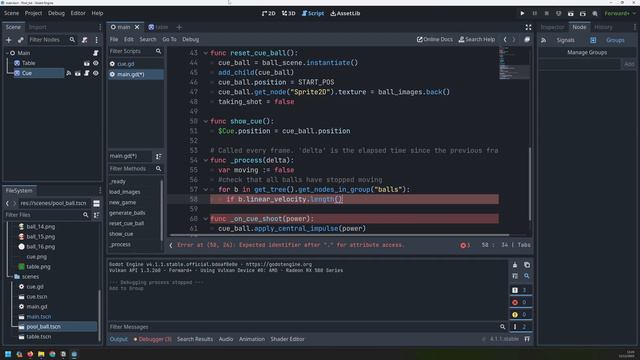
Task: Select main.gd(*) in script list
Action: tap(136, 74)
